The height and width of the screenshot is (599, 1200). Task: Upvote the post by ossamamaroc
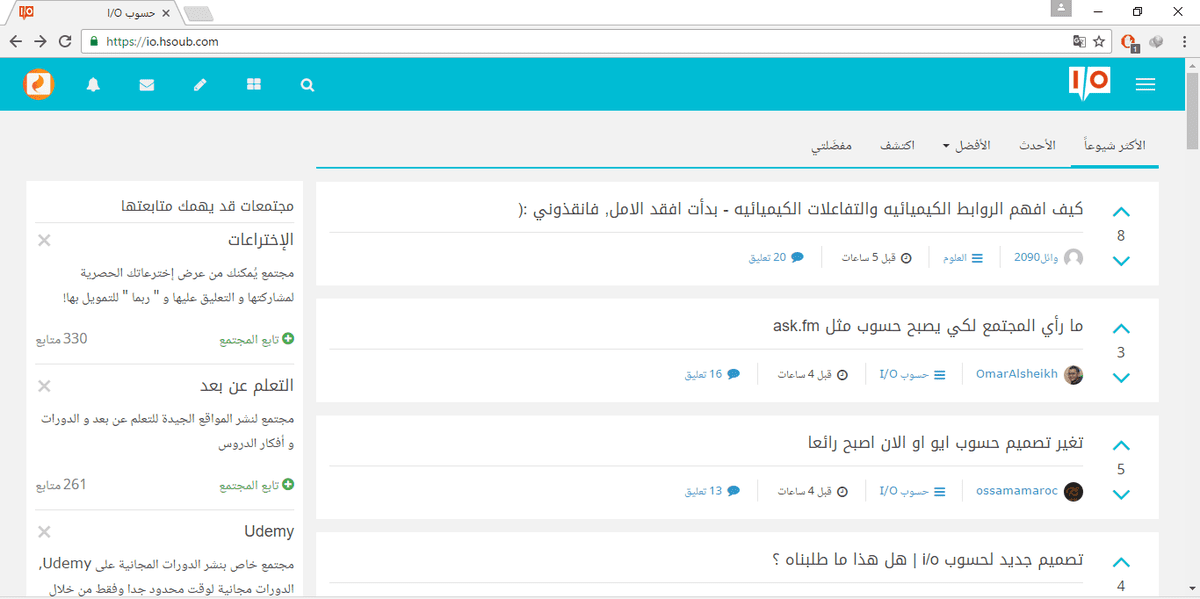(x=1121, y=446)
